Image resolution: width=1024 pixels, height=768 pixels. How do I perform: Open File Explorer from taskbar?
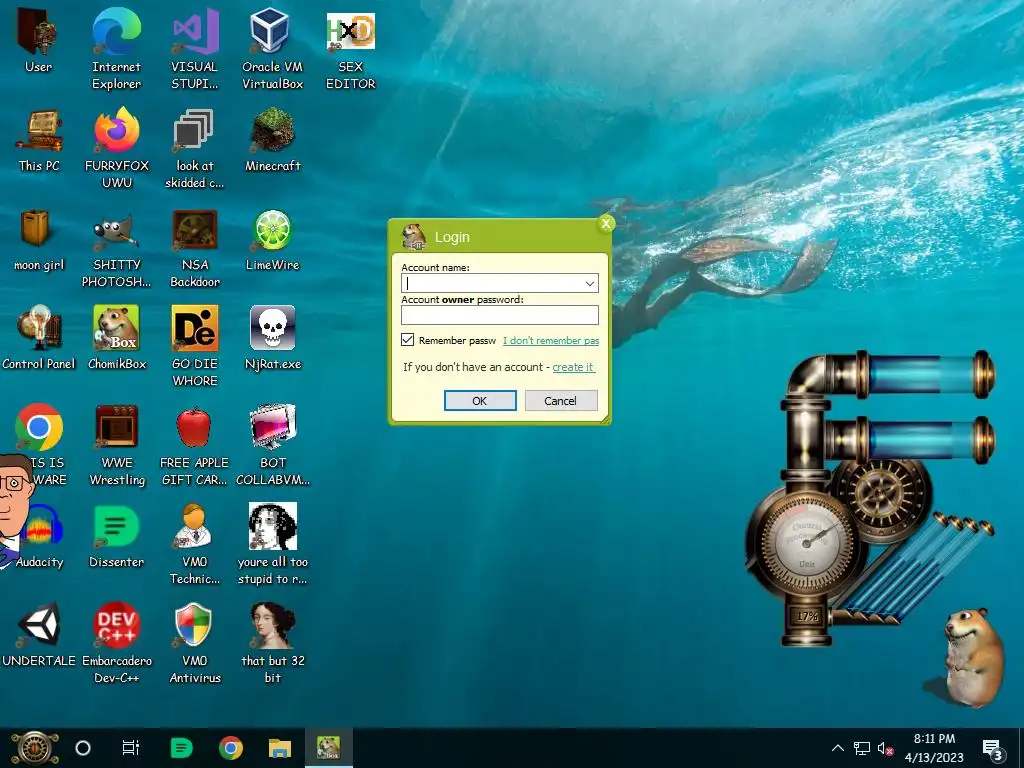click(280, 748)
